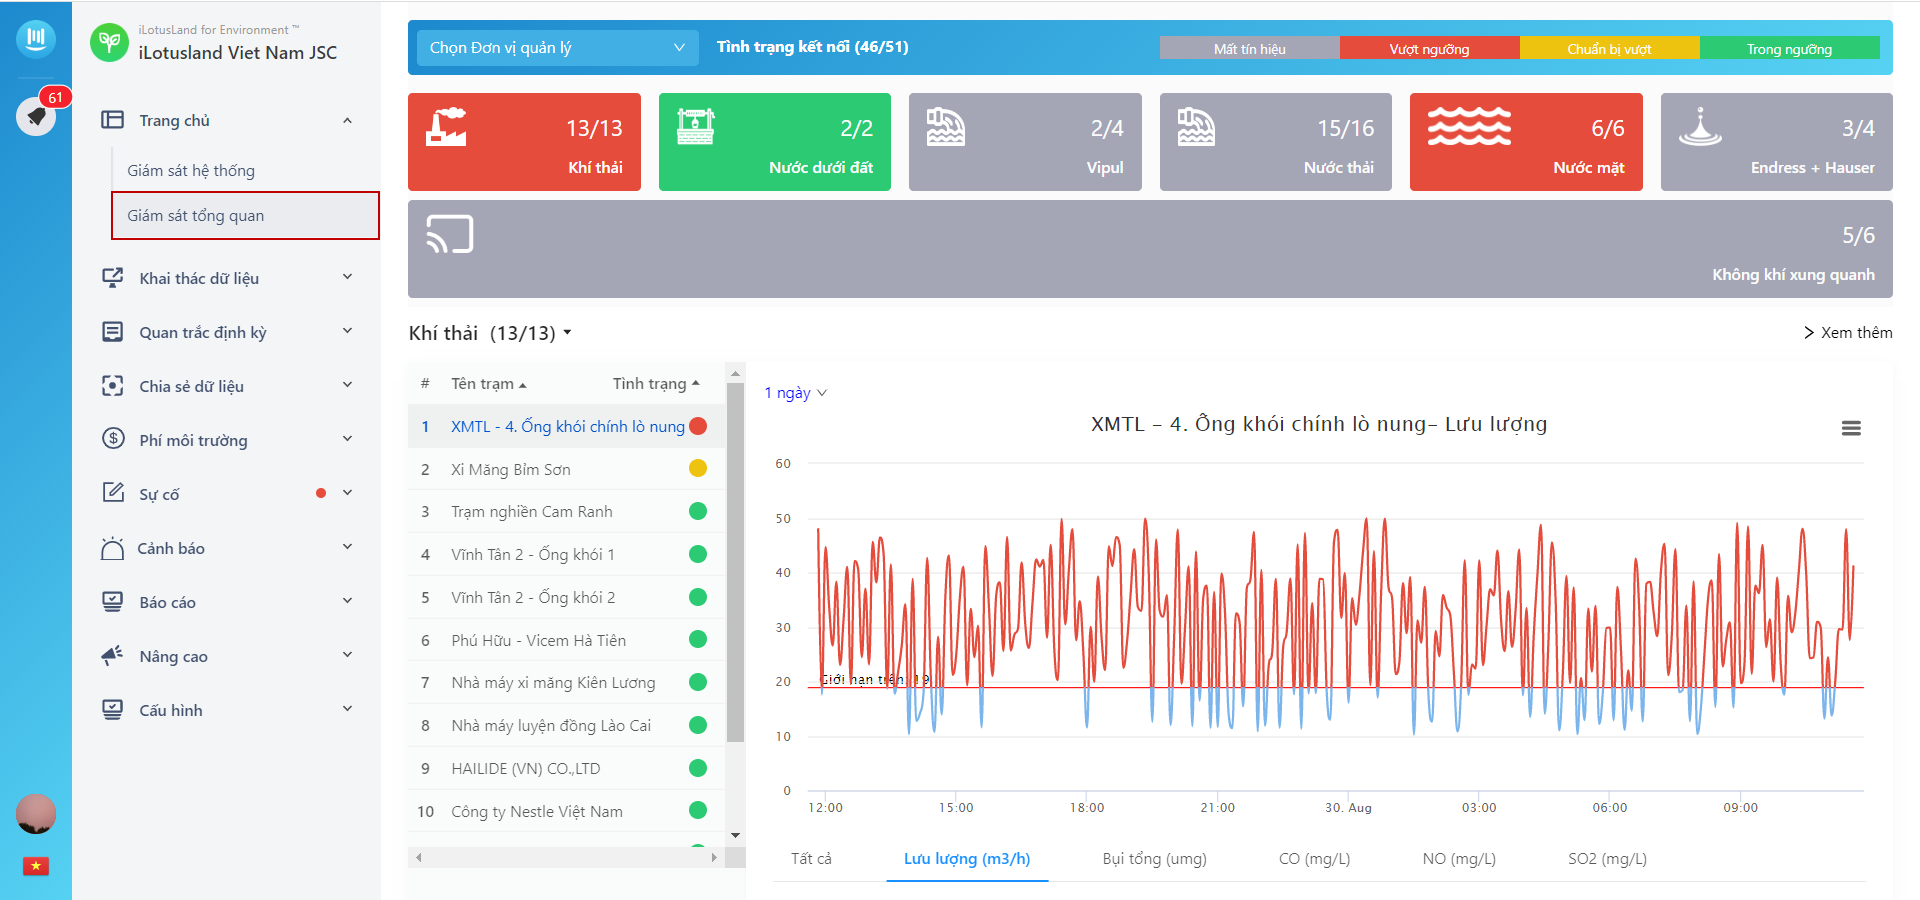Image resolution: width=1920 pixels, height=900 pixels.
Task: Click the wastewater icon on Nước thải card
Action: coord(1196,127)
